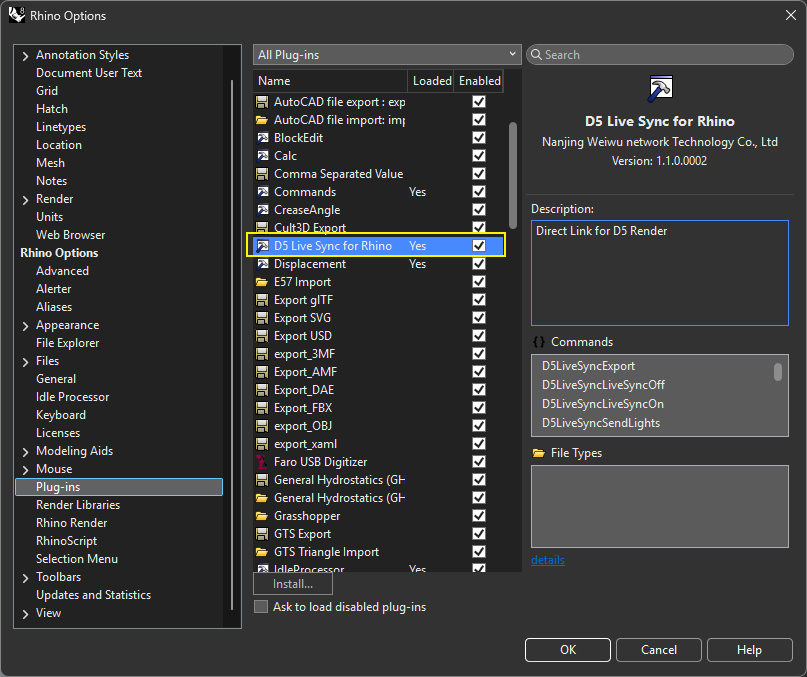
Task: Click the AutoCAD file export plug-in icon
Action: [262, 102]
